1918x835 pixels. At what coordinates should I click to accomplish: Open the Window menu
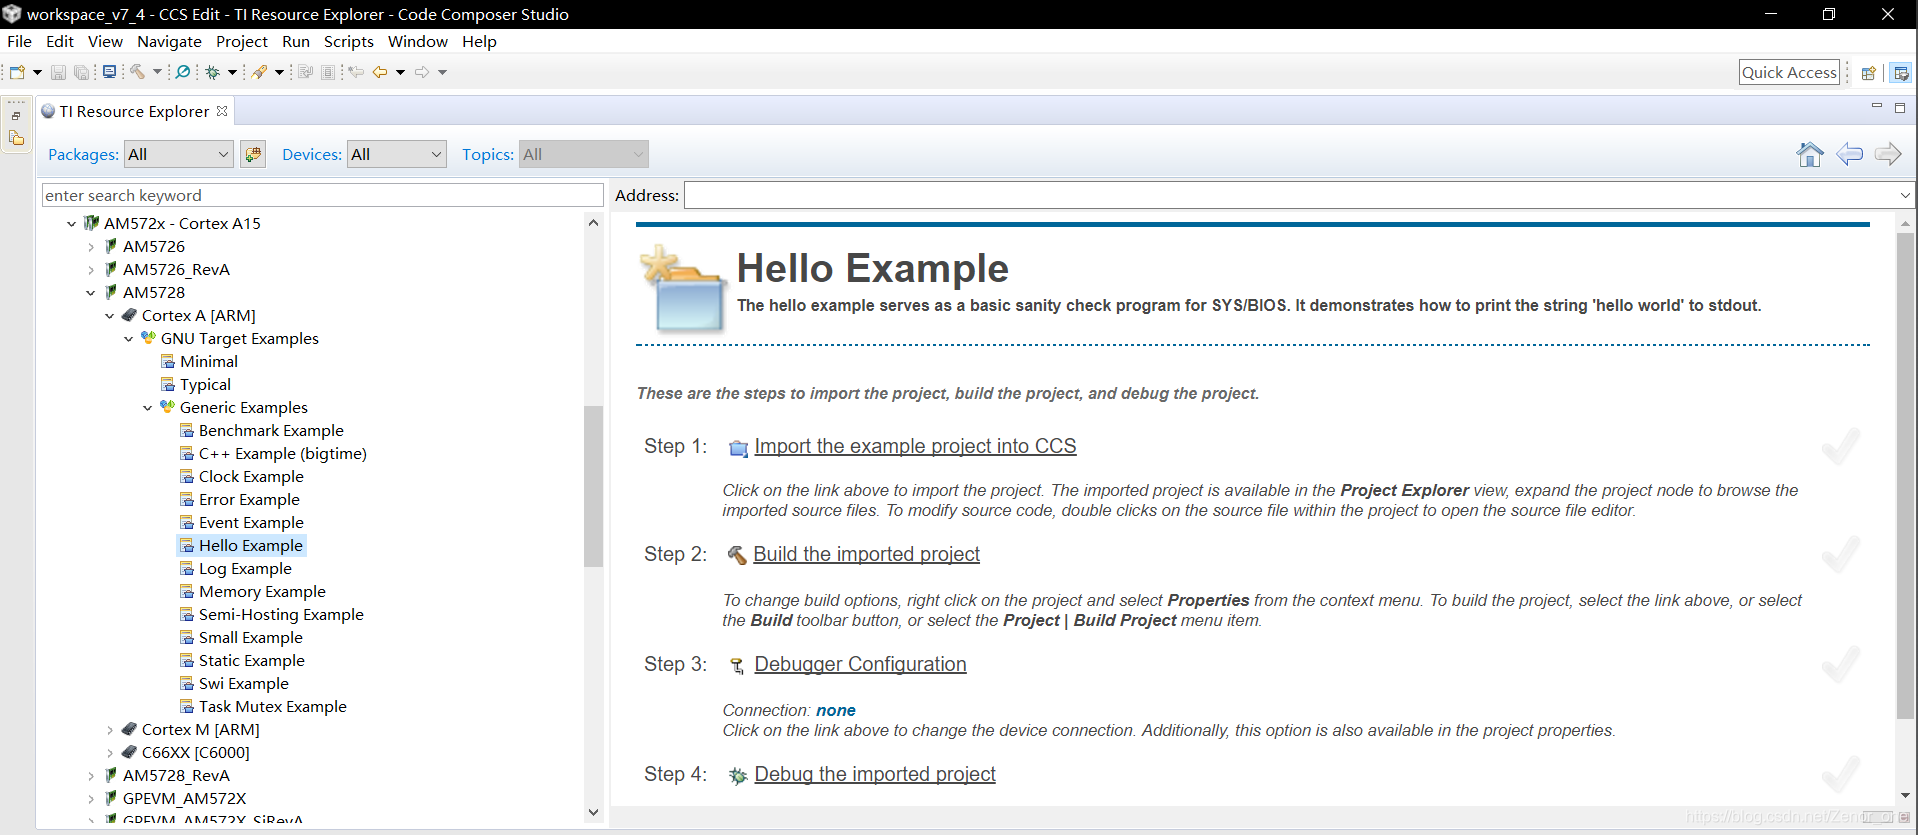(x=418, y=41)
